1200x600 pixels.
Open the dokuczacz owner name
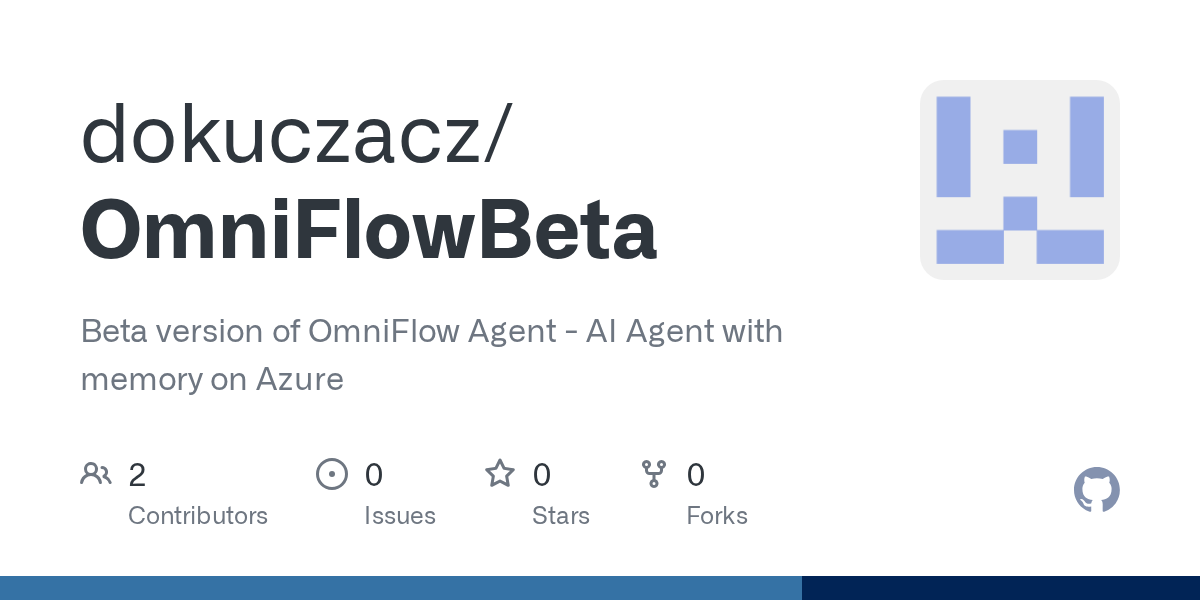pos(290,135)
